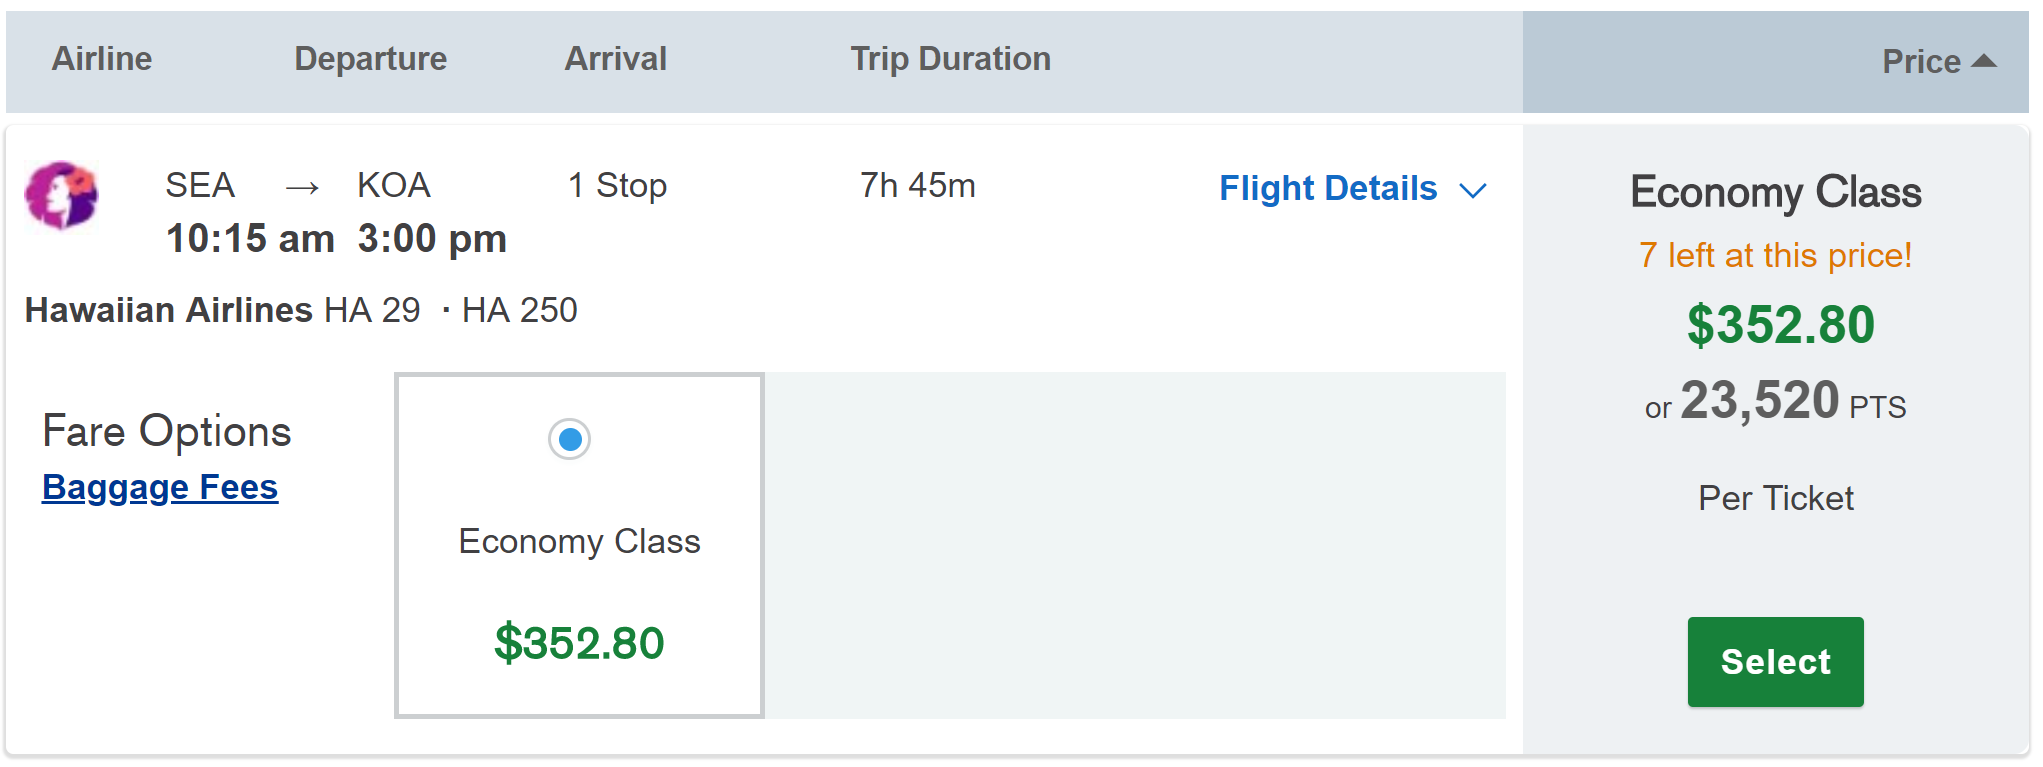Click the Price column header label
The width and height of the screenshot is (2043, 767).
pos(1920,62)
